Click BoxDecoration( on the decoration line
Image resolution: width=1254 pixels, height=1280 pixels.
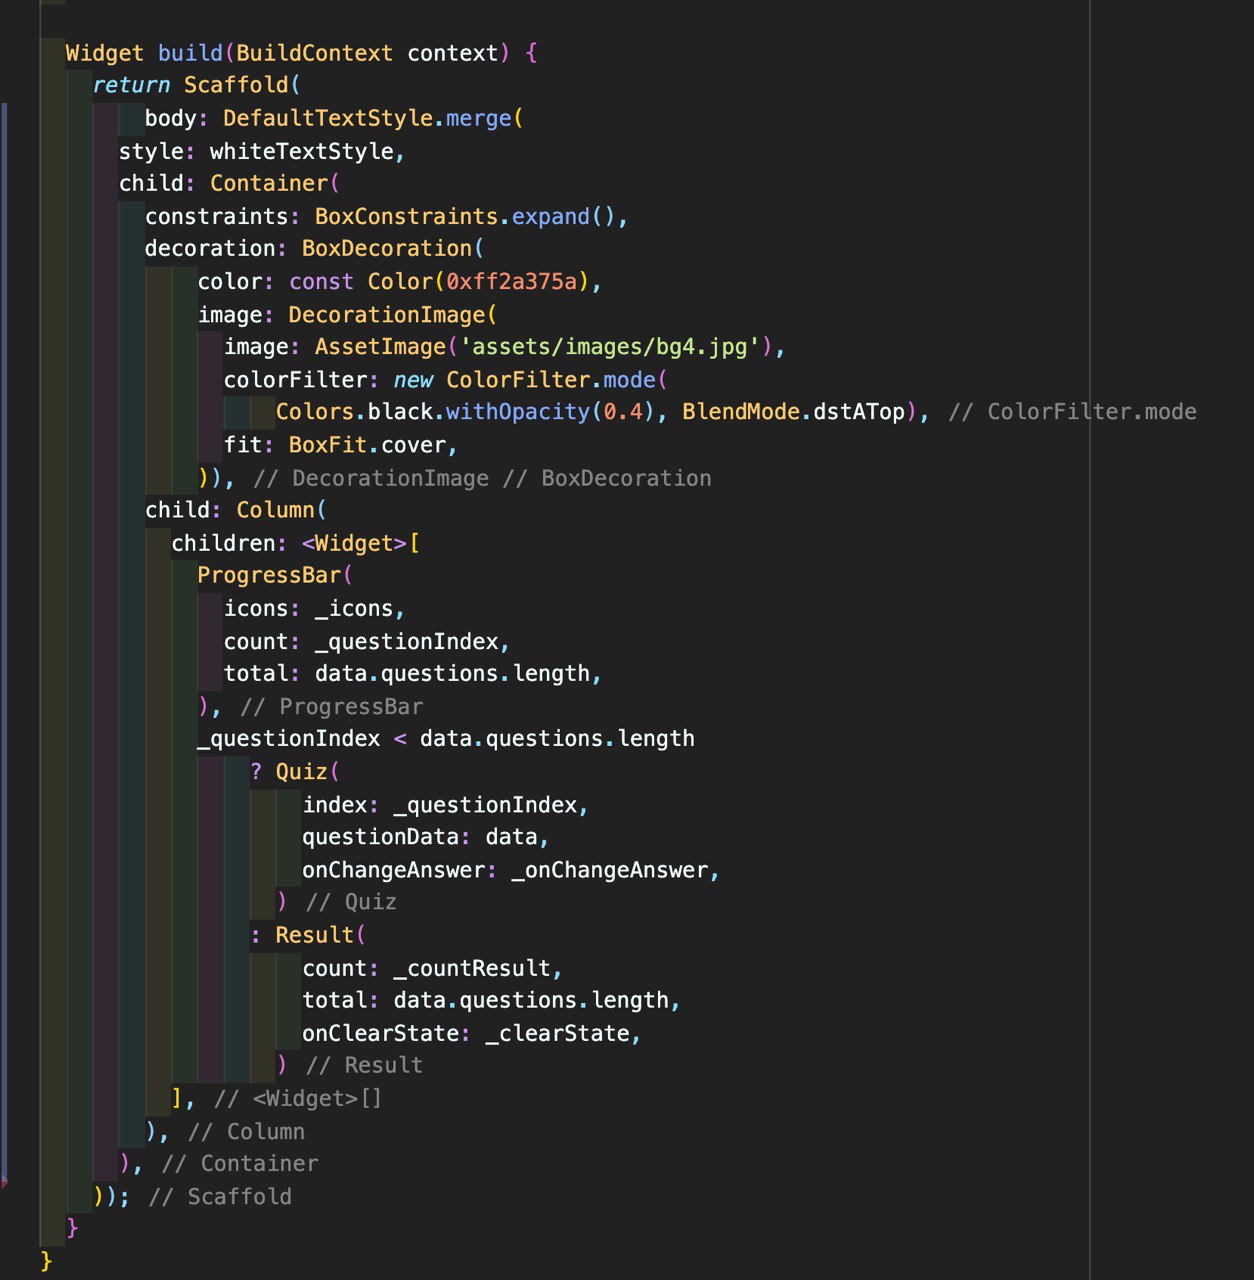click(393, 248)
